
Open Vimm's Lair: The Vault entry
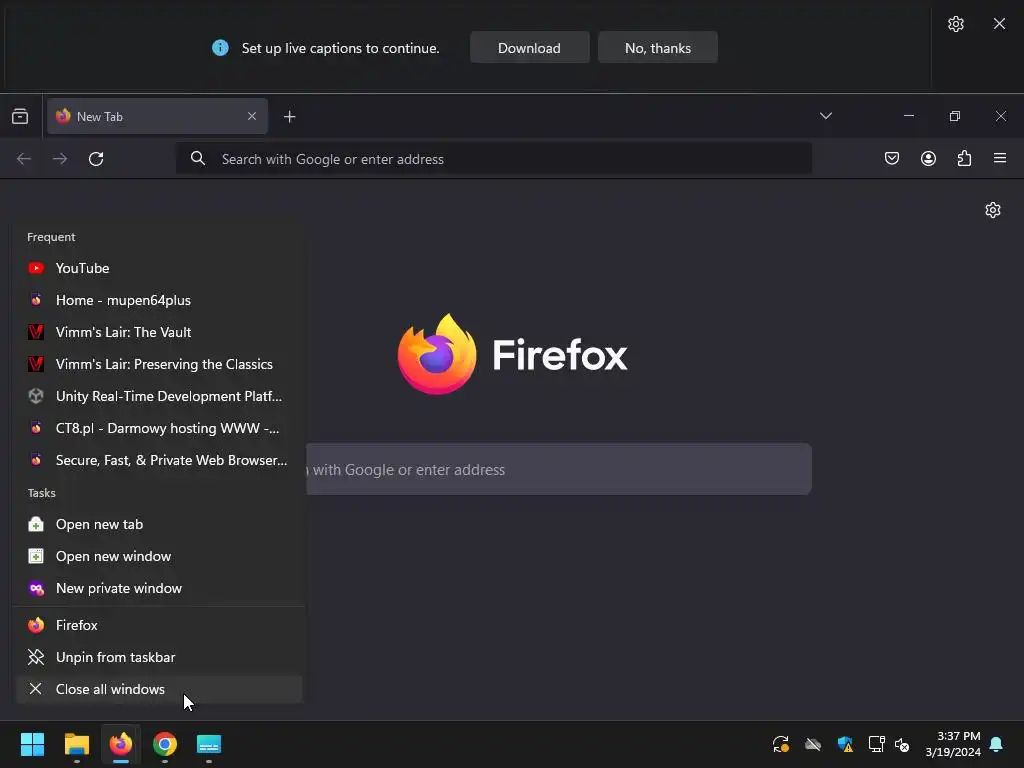click(x=159, y=332)
